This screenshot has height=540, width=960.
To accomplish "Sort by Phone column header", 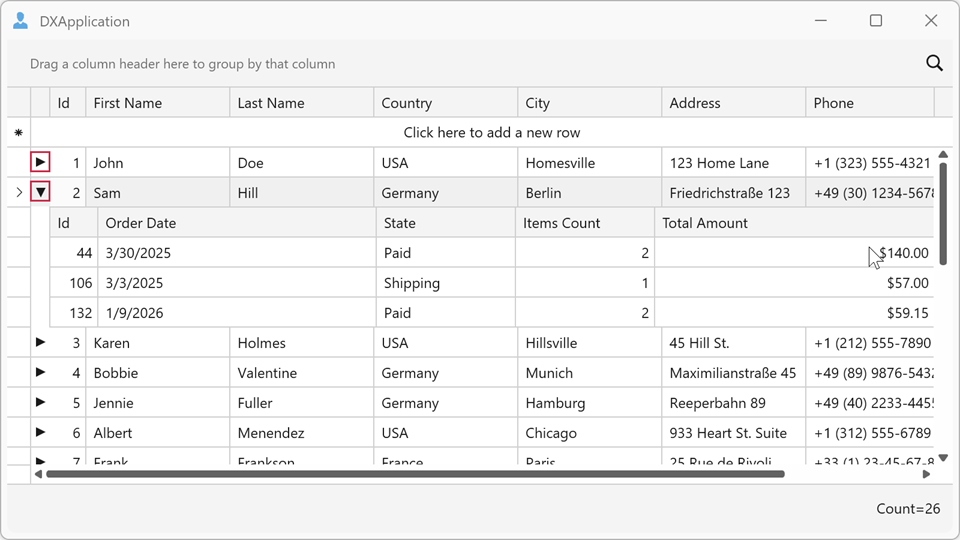I will click(870, 103).
